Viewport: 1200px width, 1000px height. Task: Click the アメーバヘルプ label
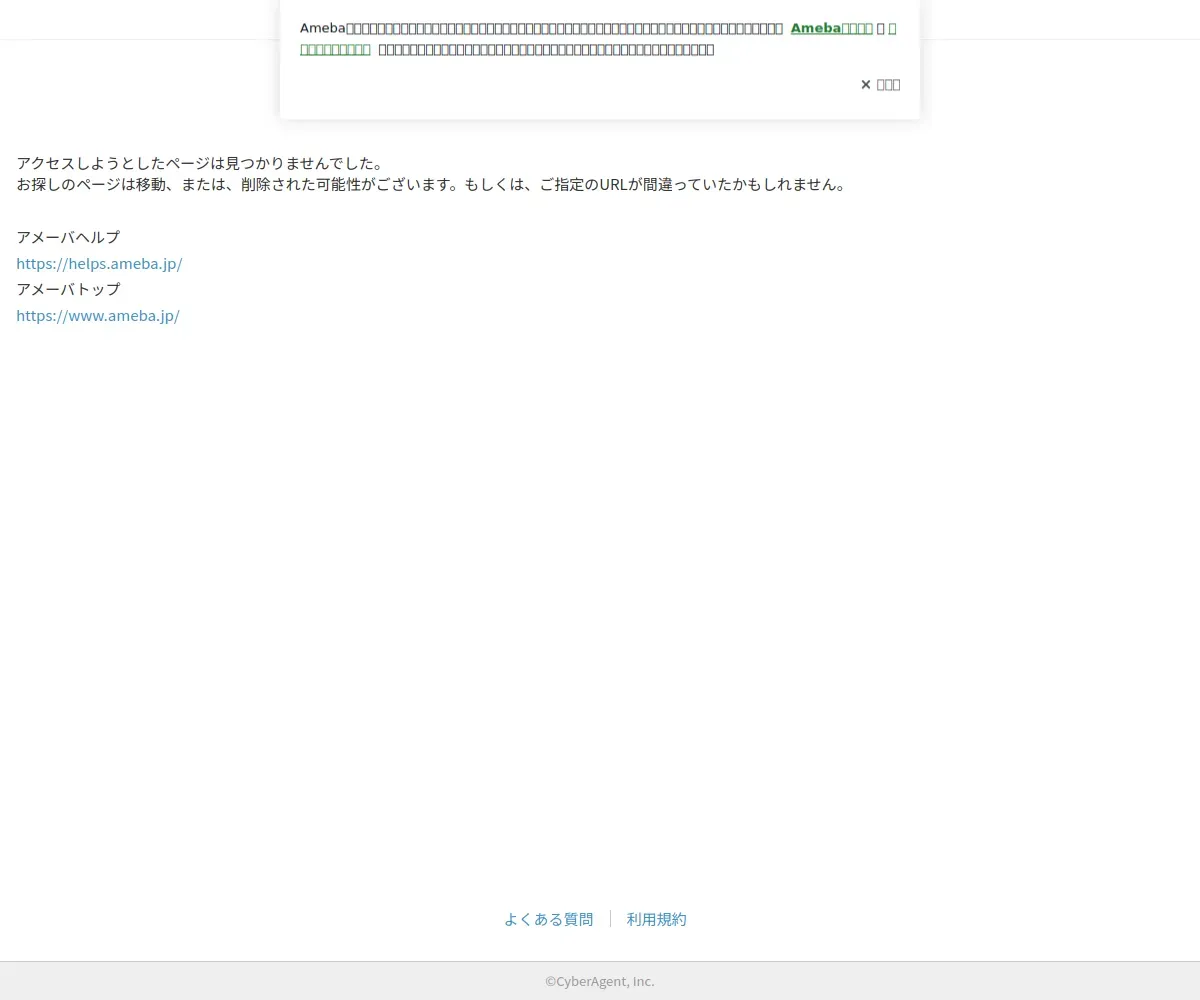tap(68, 237)
